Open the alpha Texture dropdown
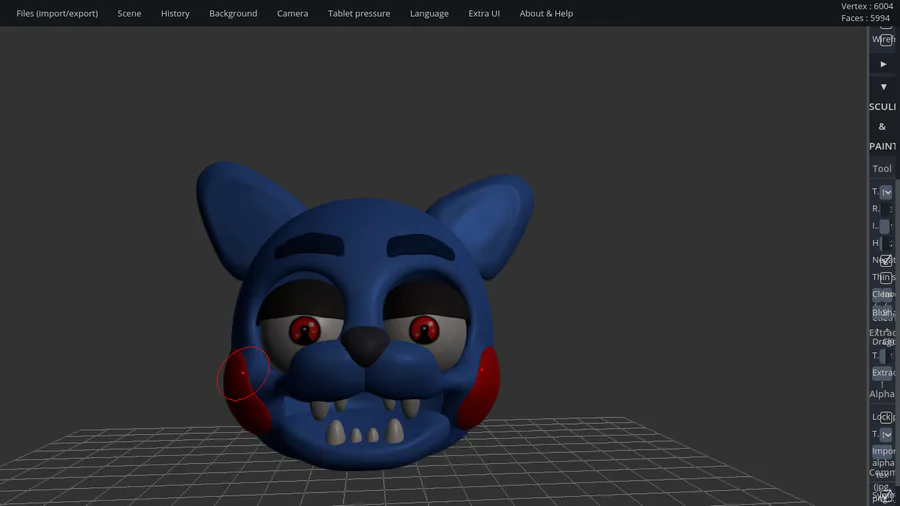Image resolution: width=900 pixels, height=506 pixels. [x=886, y=434]
